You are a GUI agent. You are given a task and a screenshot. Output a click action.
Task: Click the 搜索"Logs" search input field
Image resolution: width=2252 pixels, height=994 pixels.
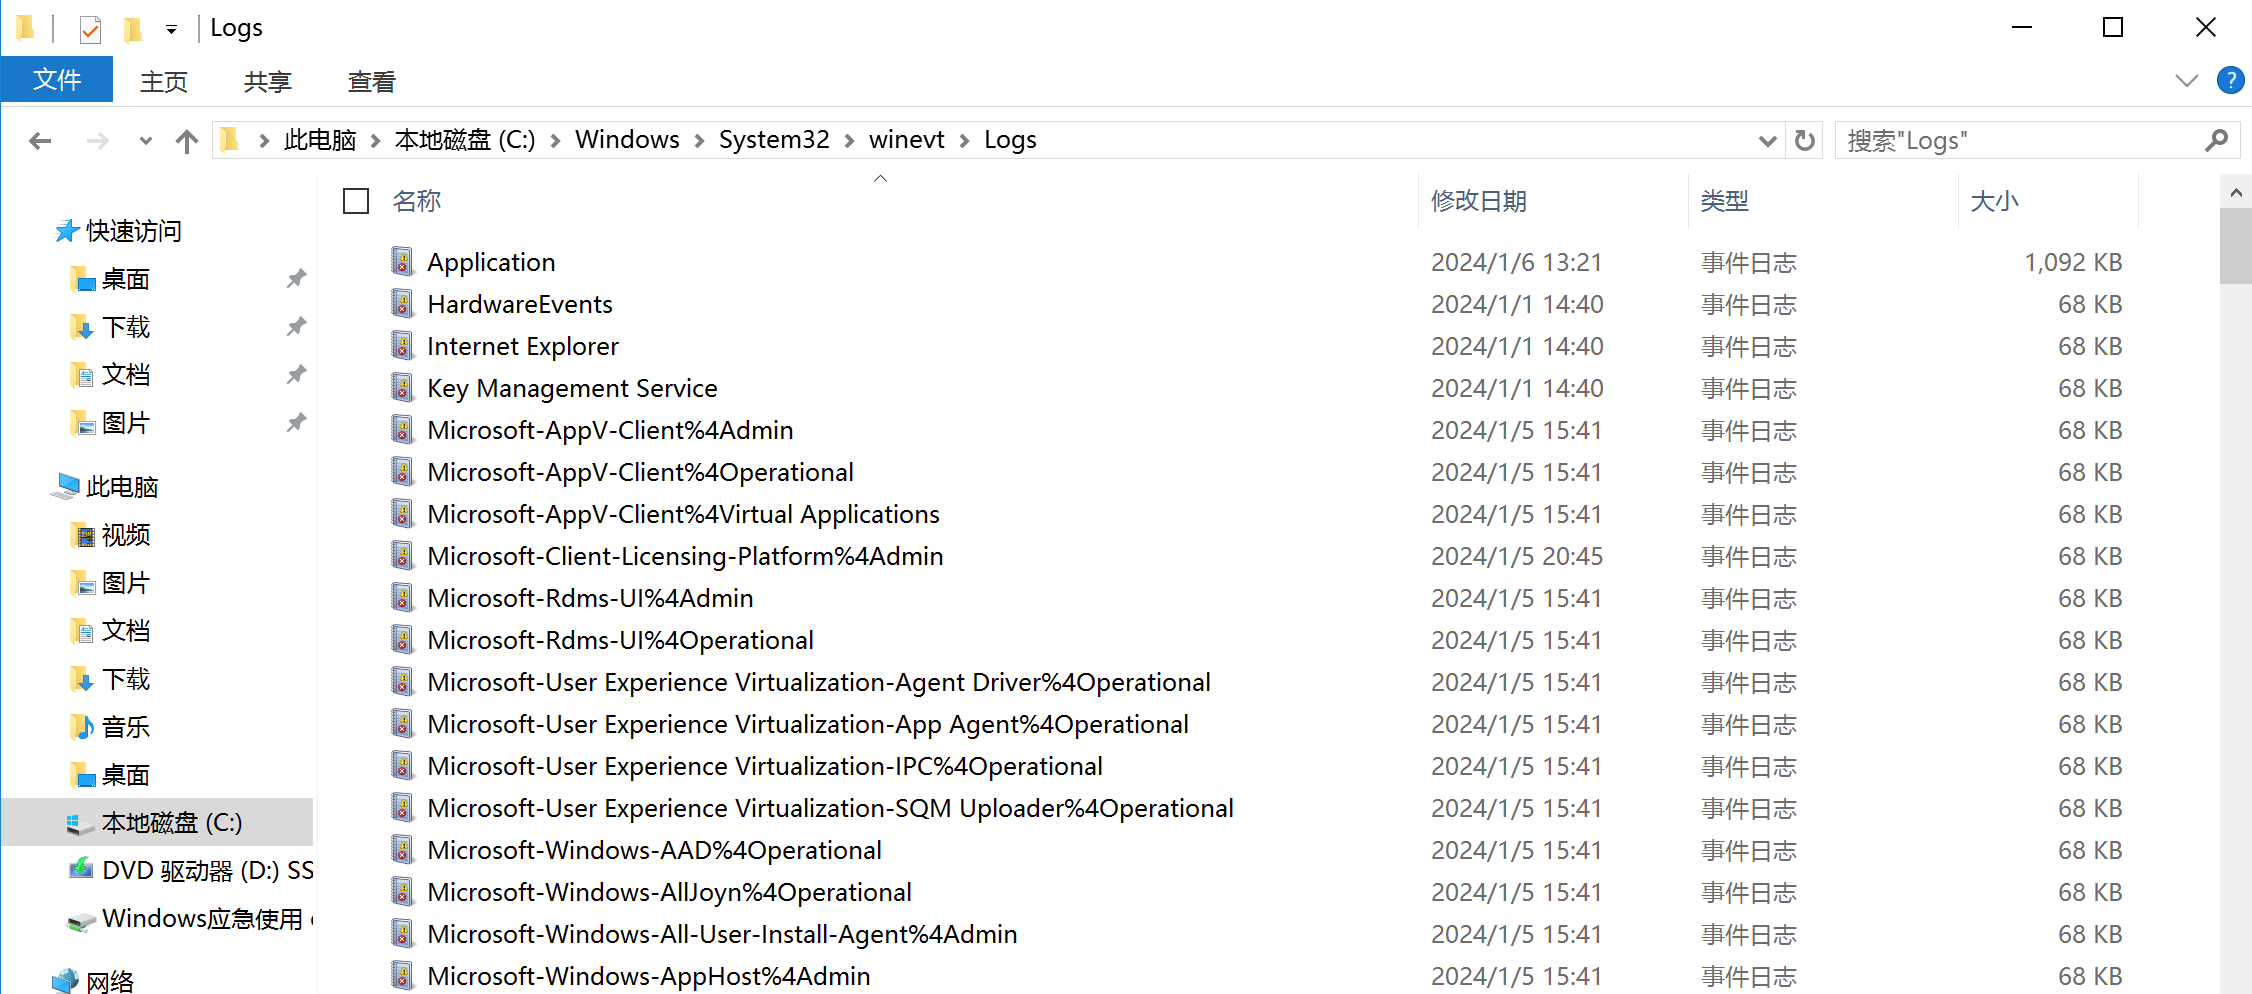[x=2020, y=141]
